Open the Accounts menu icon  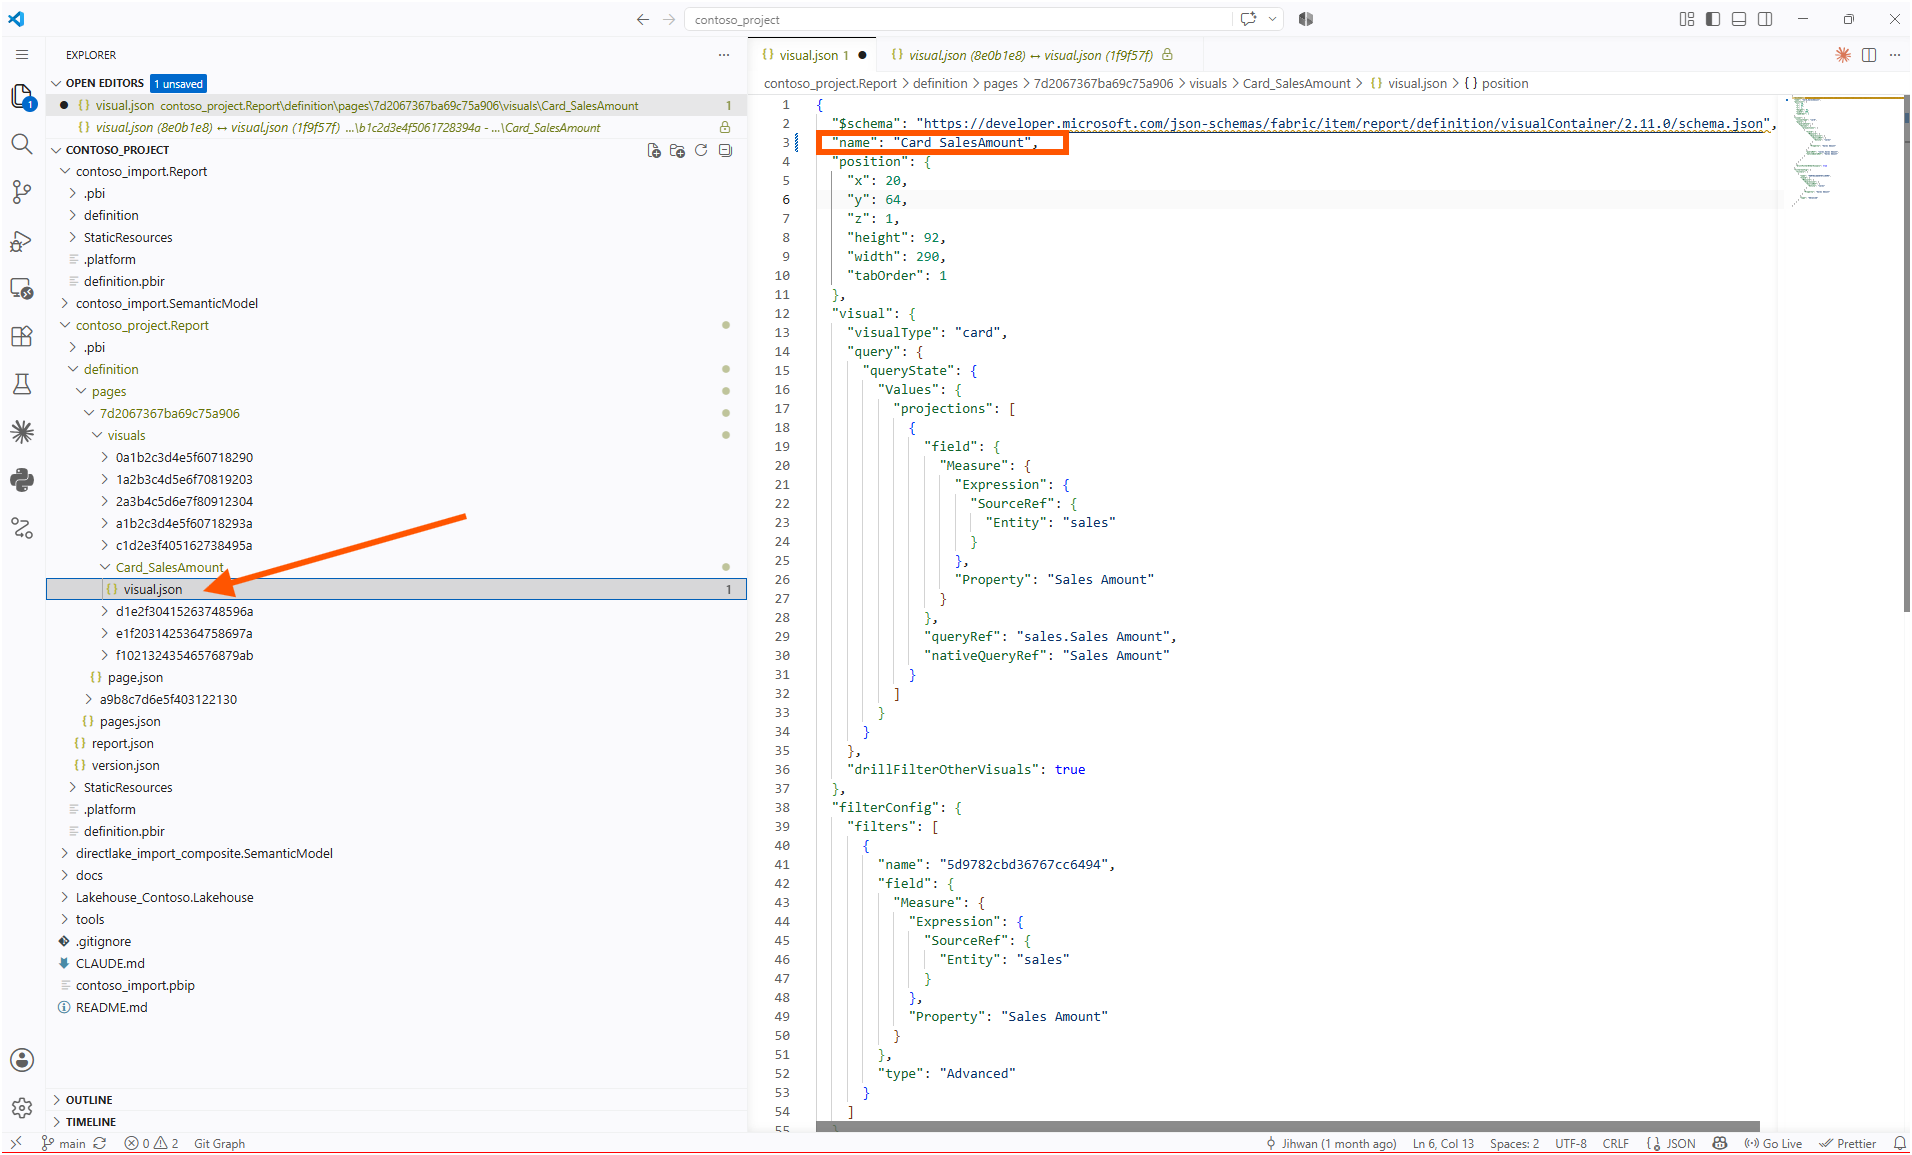[x=22, y=1060]
